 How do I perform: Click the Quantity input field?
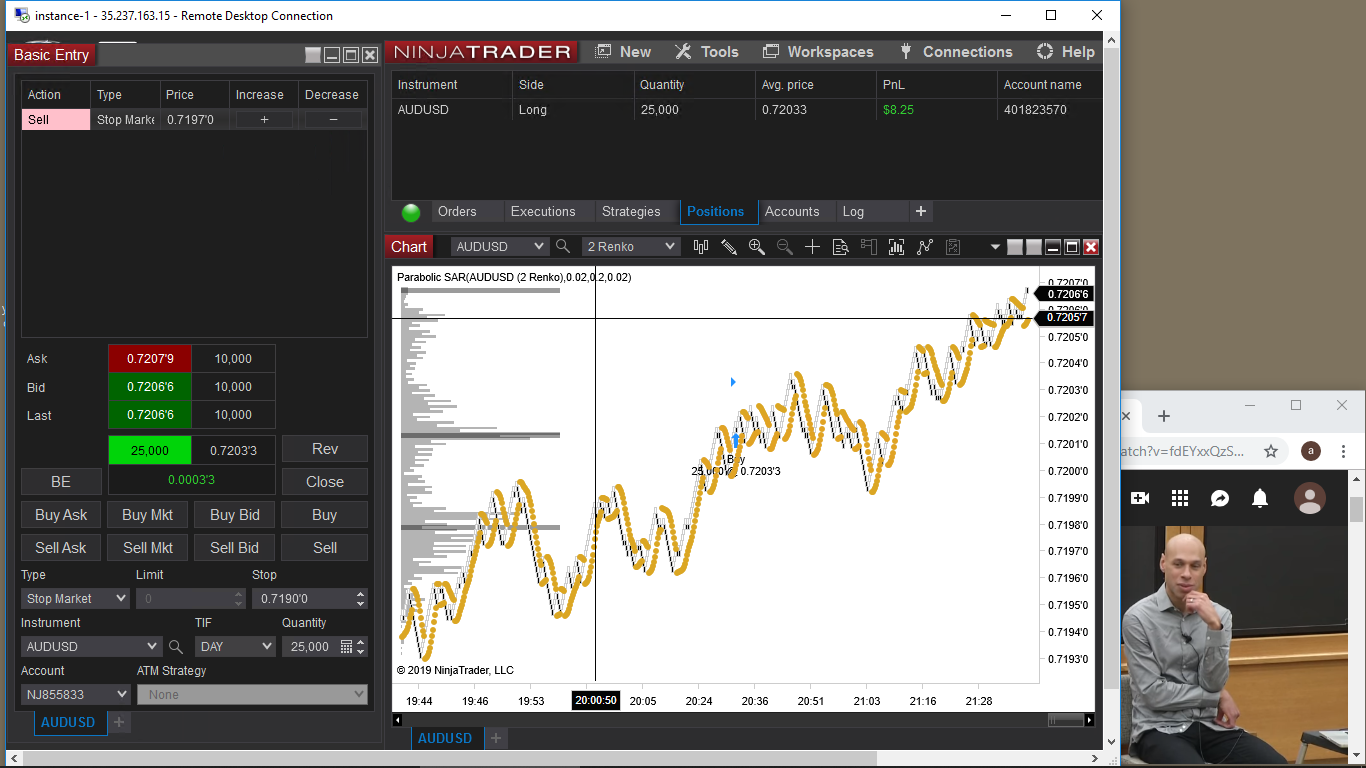pyautogui.click(x=311, y=647)
